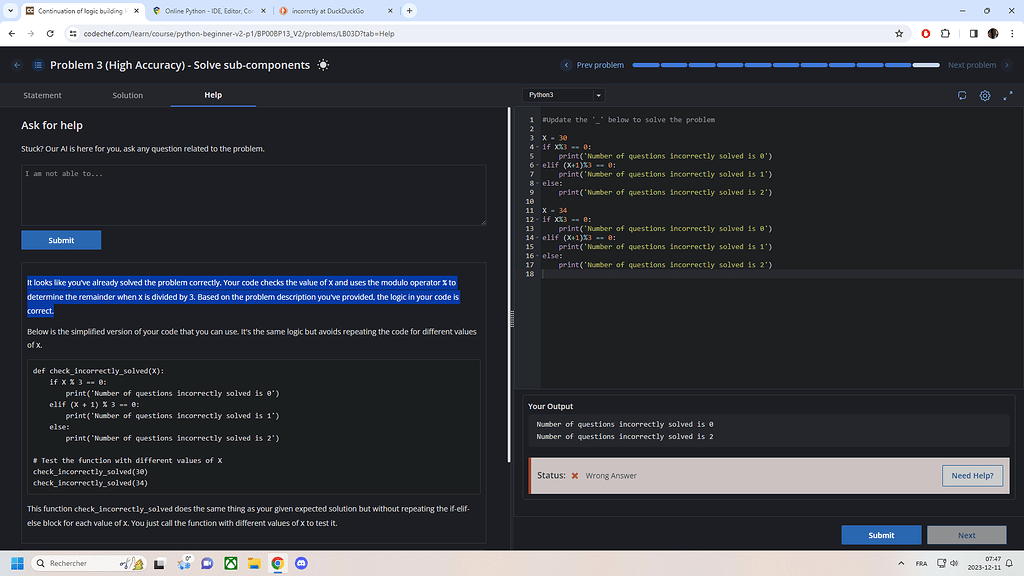The height and width of the screenshot is (576, 1024).
Task: Open the FRA keyboard language selector
Action: [x=919, y=564]
